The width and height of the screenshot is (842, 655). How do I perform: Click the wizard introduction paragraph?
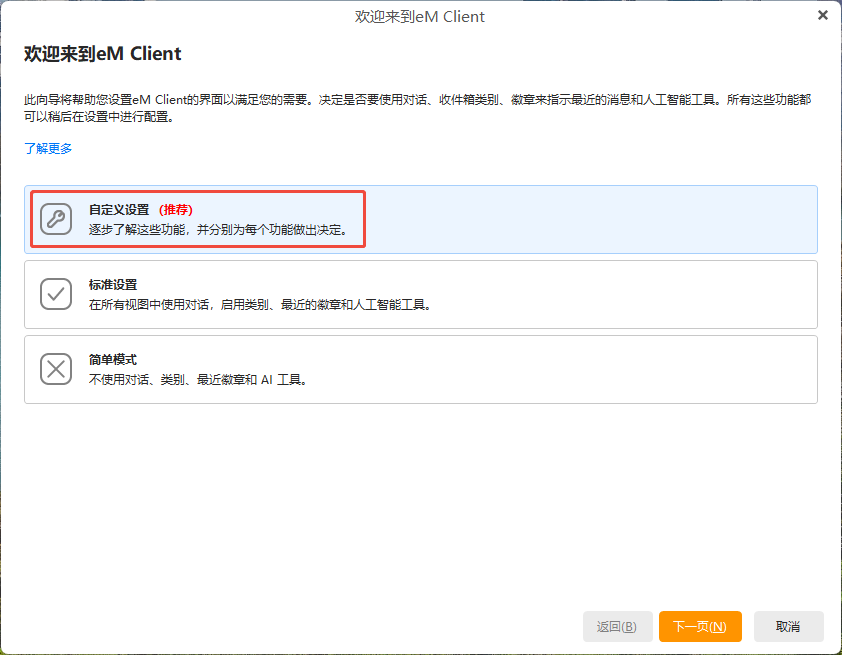420,108
